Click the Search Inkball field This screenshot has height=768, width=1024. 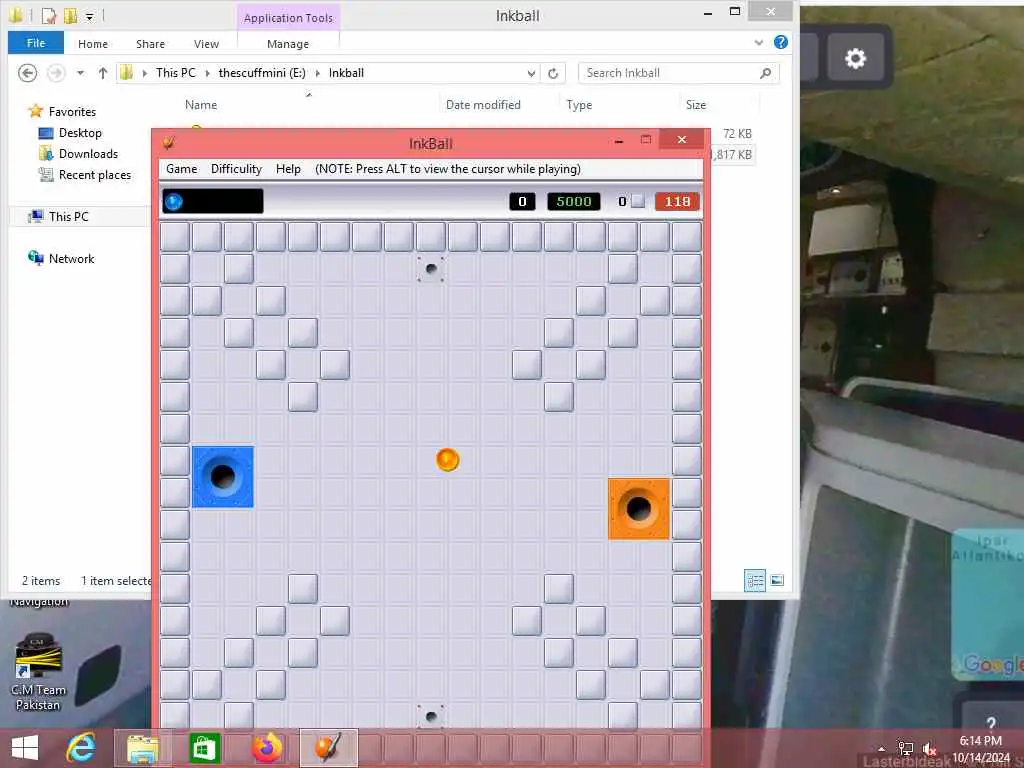(x=678, y=73)
